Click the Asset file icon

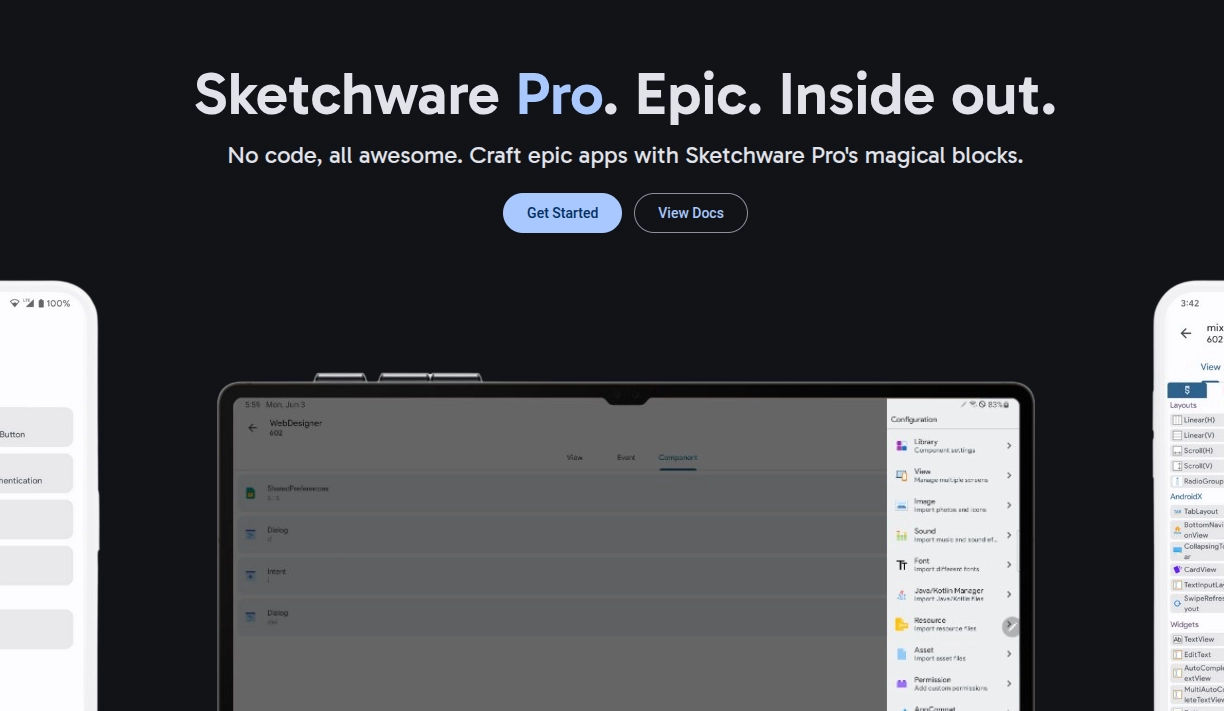901,654
